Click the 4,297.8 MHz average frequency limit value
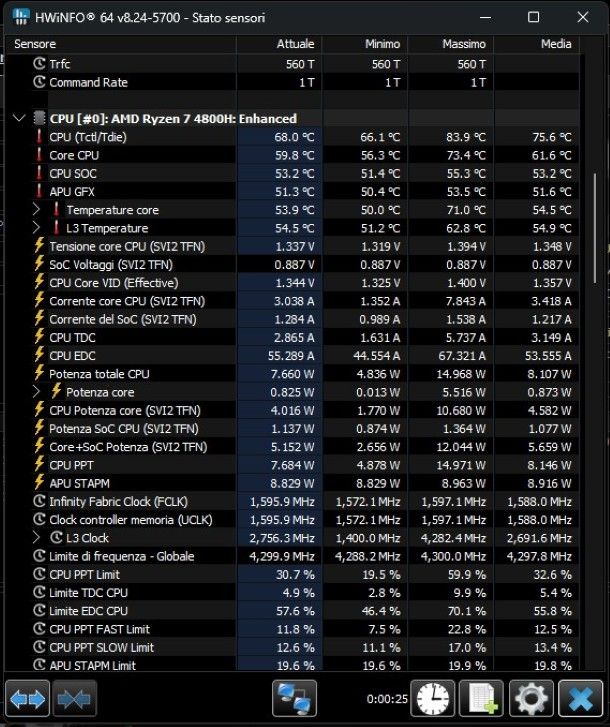 539,556
